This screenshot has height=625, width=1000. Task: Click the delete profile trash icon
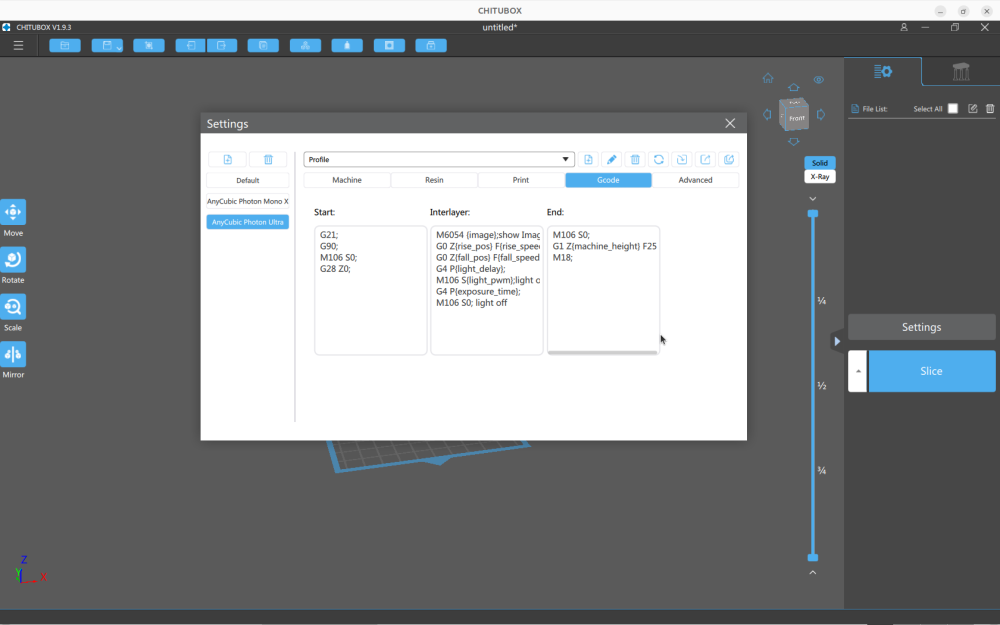pyautogui.click(x=635, y=159)
